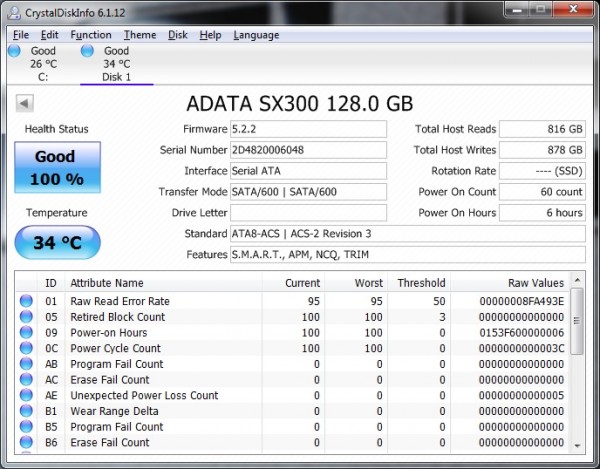Open the Edit menu
Image resolution: width=600 pixels, height=469 pixels.
[x=49, y=35]
